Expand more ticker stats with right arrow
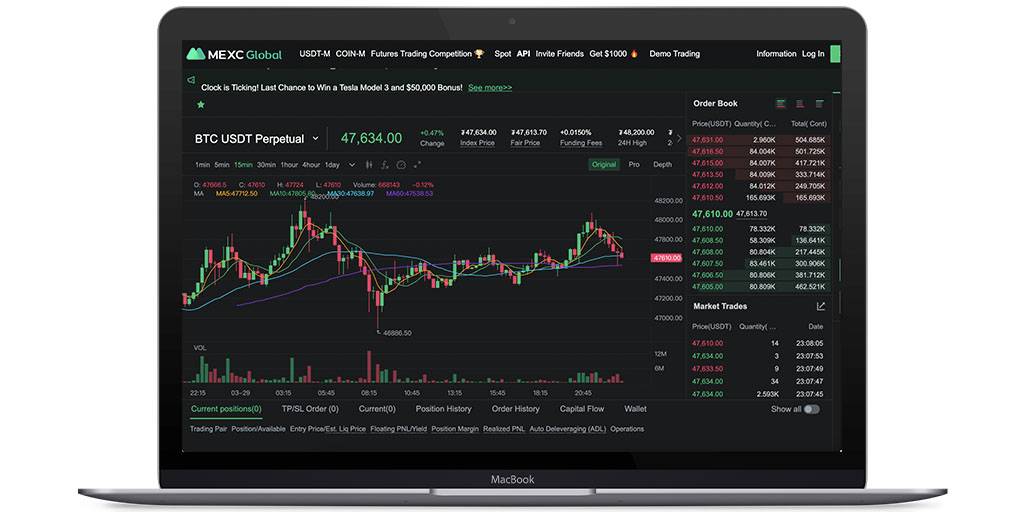The height and width of the screenshot is (512, 1024). (x=679, y=138)
